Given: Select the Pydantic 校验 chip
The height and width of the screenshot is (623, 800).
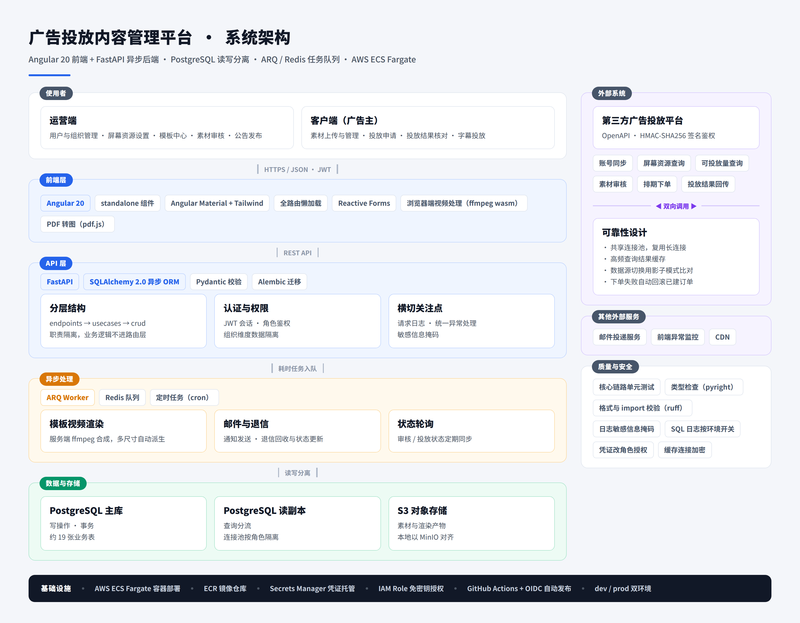Looking at the screenshot, I should 219,282.
